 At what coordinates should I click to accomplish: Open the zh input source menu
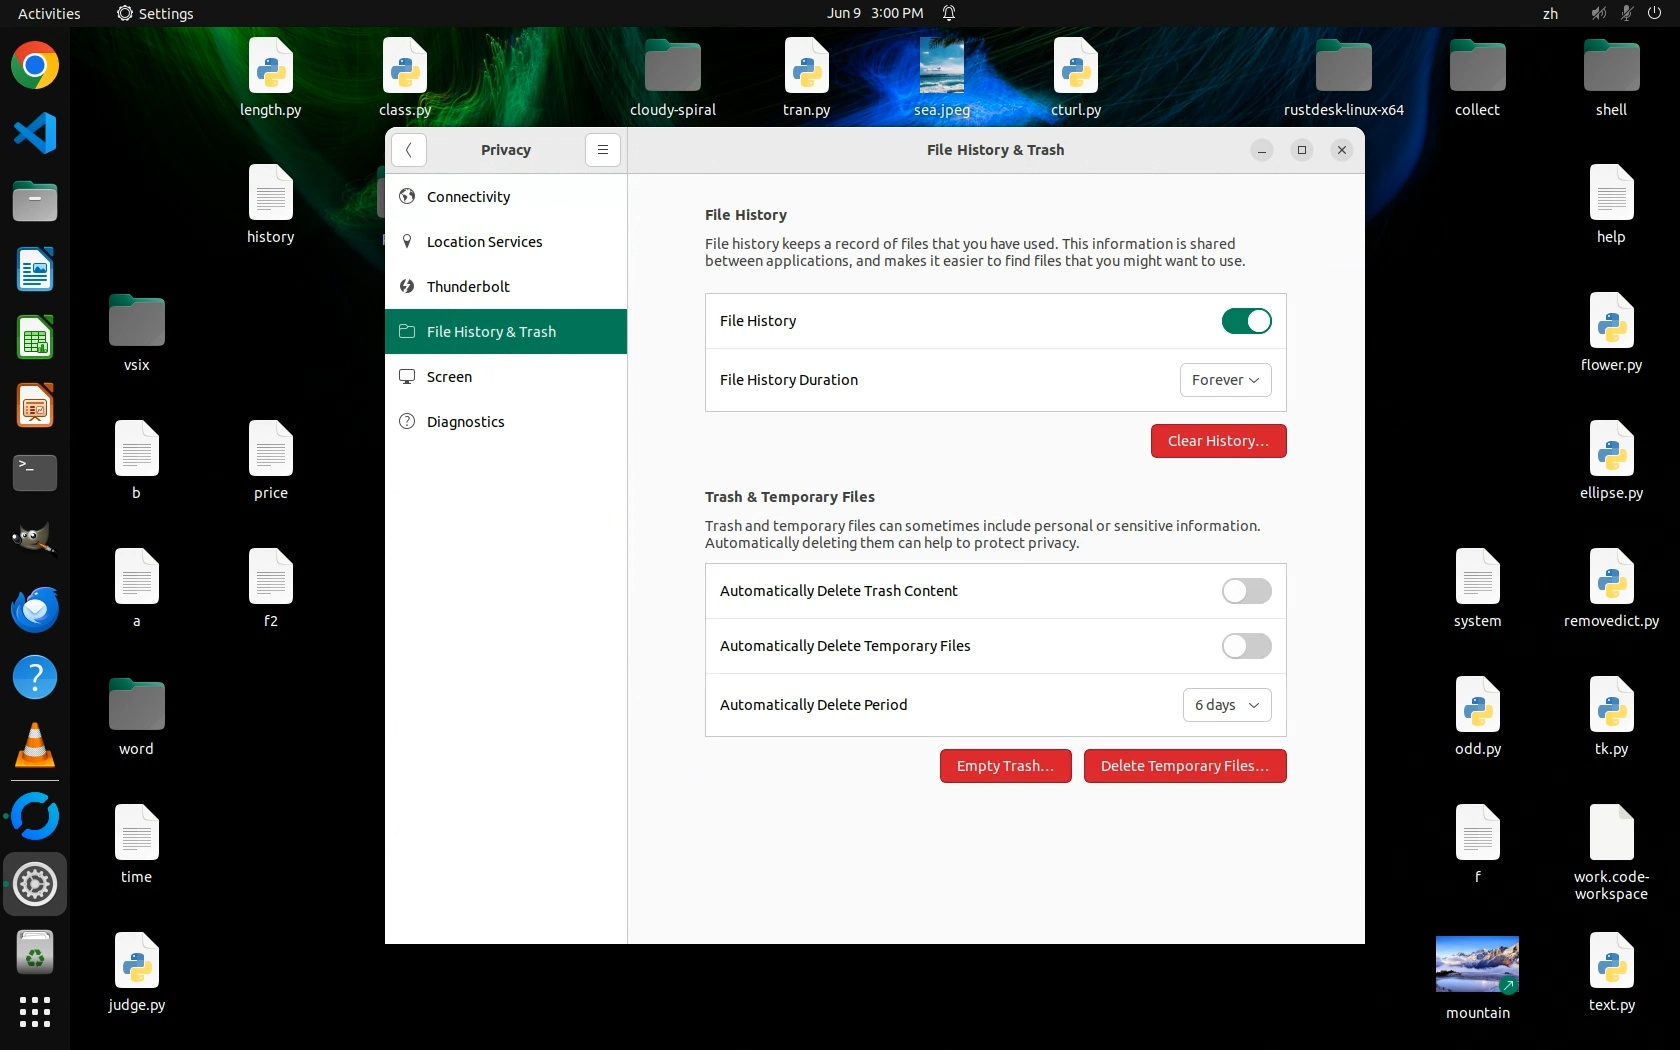(x=1550, y=14)
